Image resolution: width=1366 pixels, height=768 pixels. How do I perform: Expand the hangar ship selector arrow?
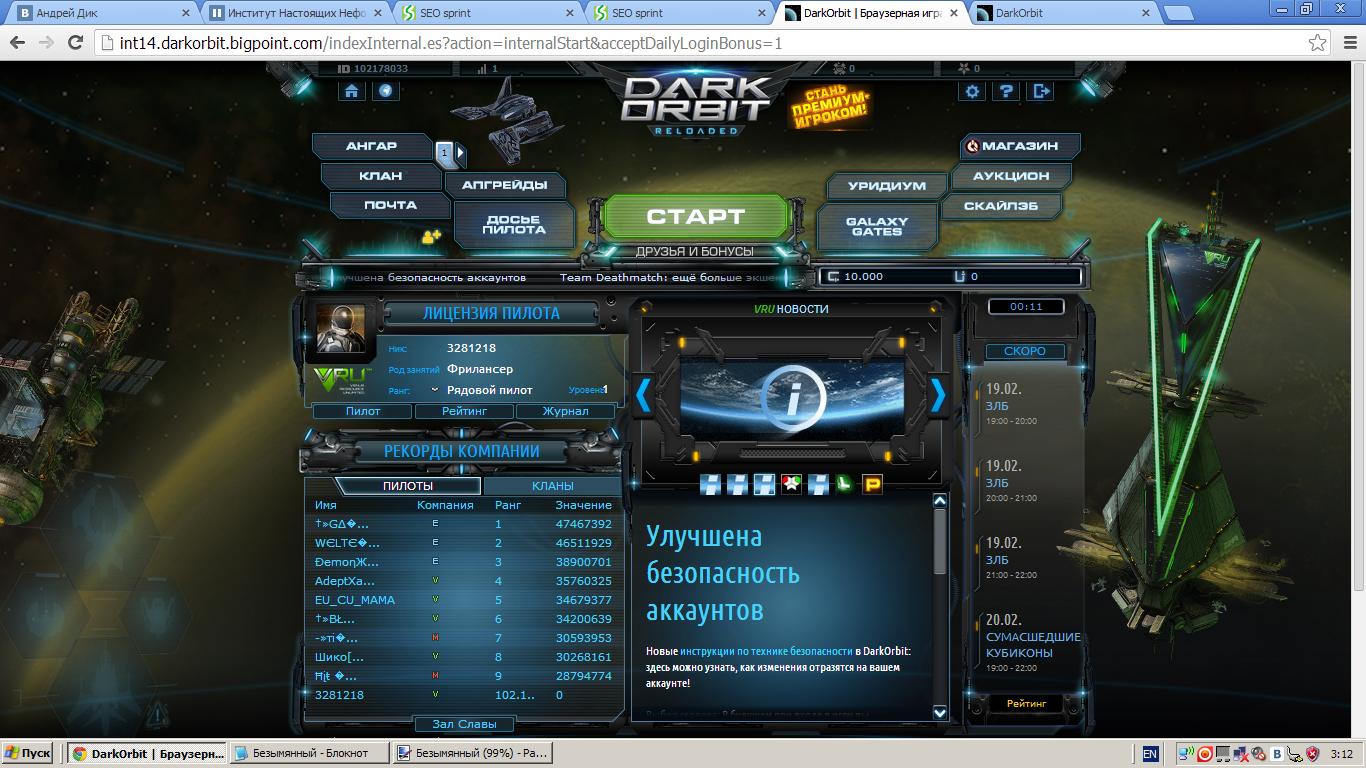[x=461, y=153]
